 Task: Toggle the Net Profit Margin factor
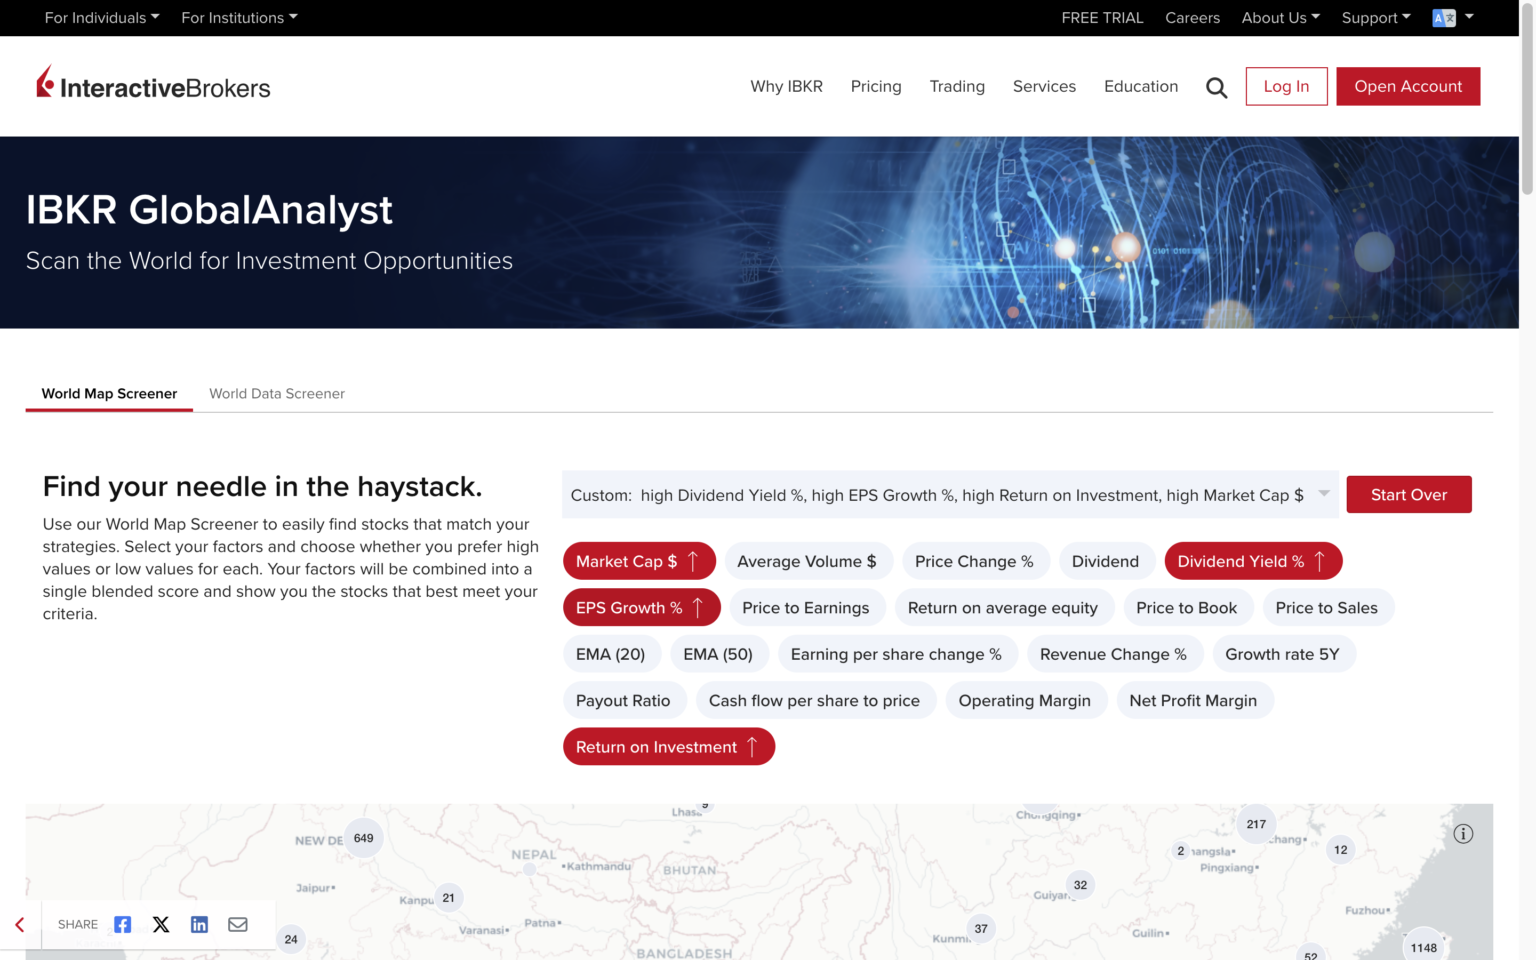(1195, 700)
